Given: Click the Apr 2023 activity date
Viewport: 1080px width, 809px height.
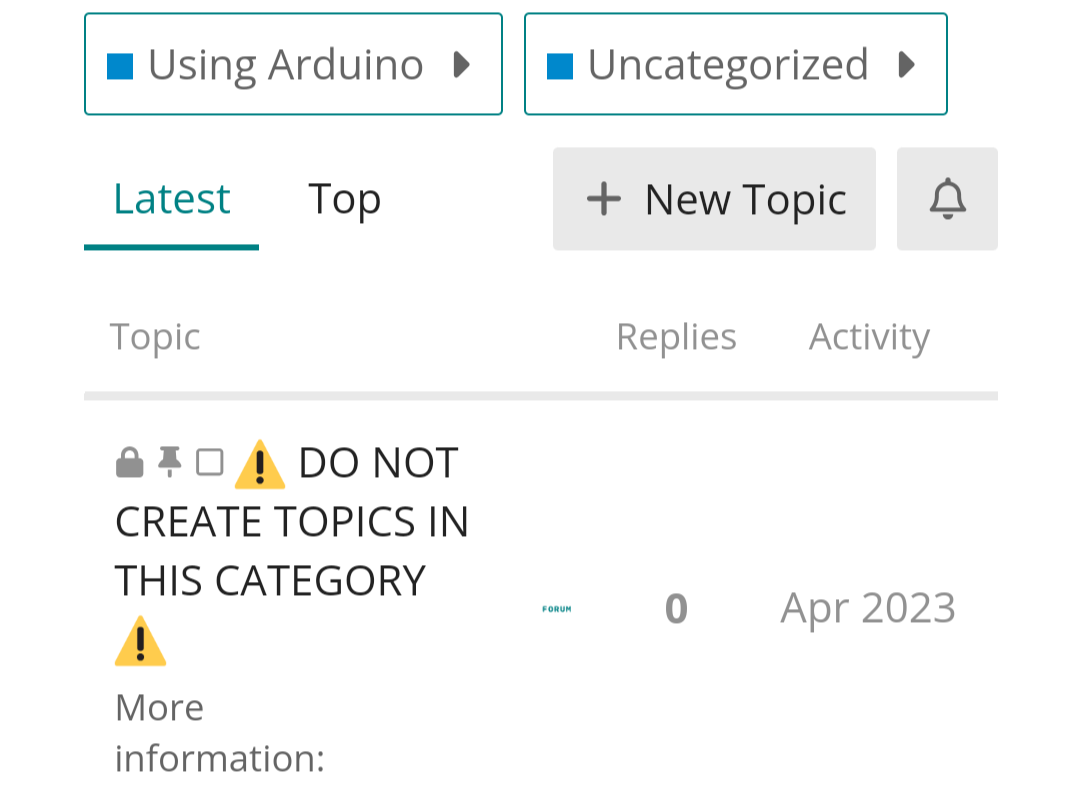Looking at the screenshot, I should coord(868,608).
